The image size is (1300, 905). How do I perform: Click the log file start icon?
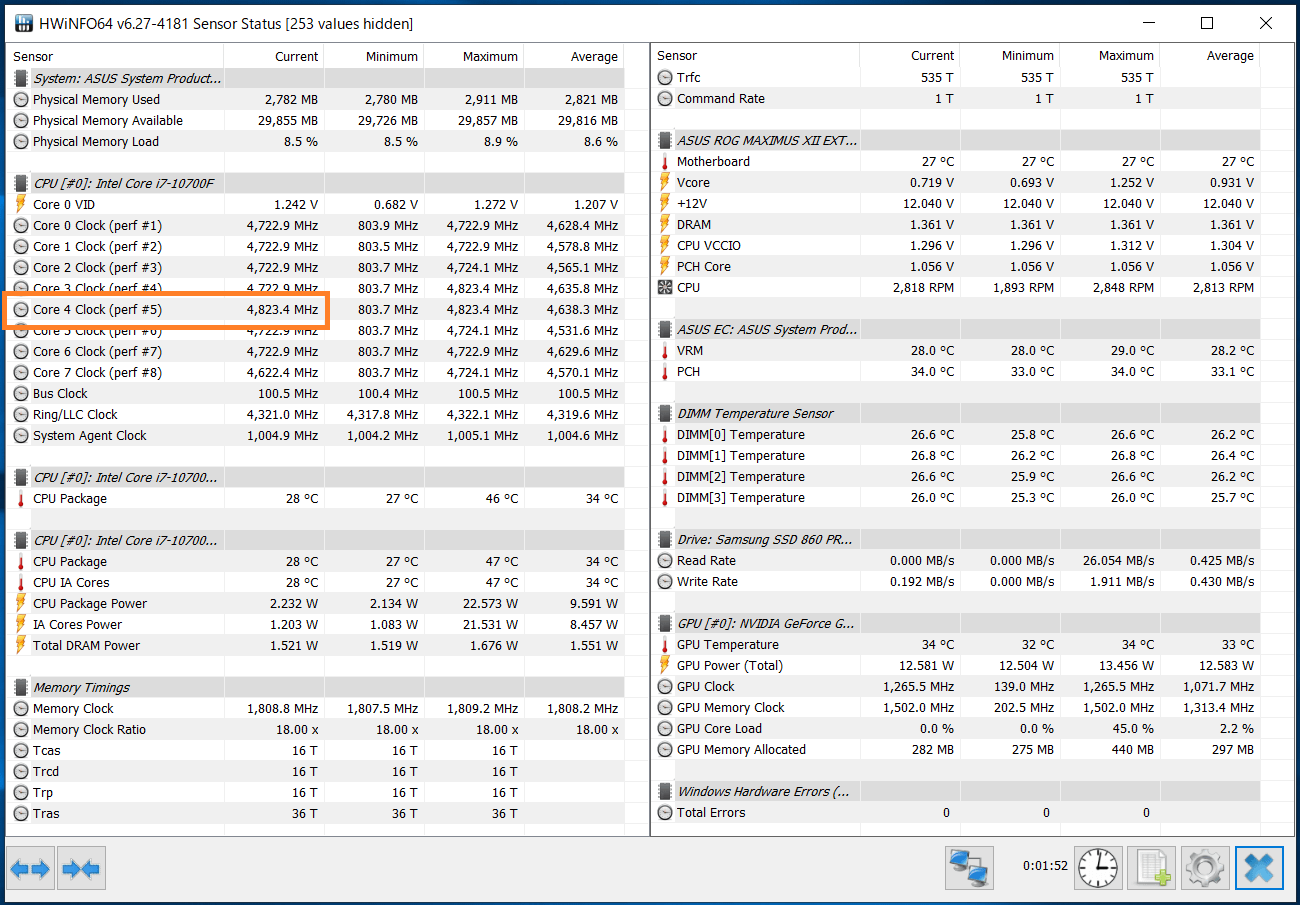1151,868
